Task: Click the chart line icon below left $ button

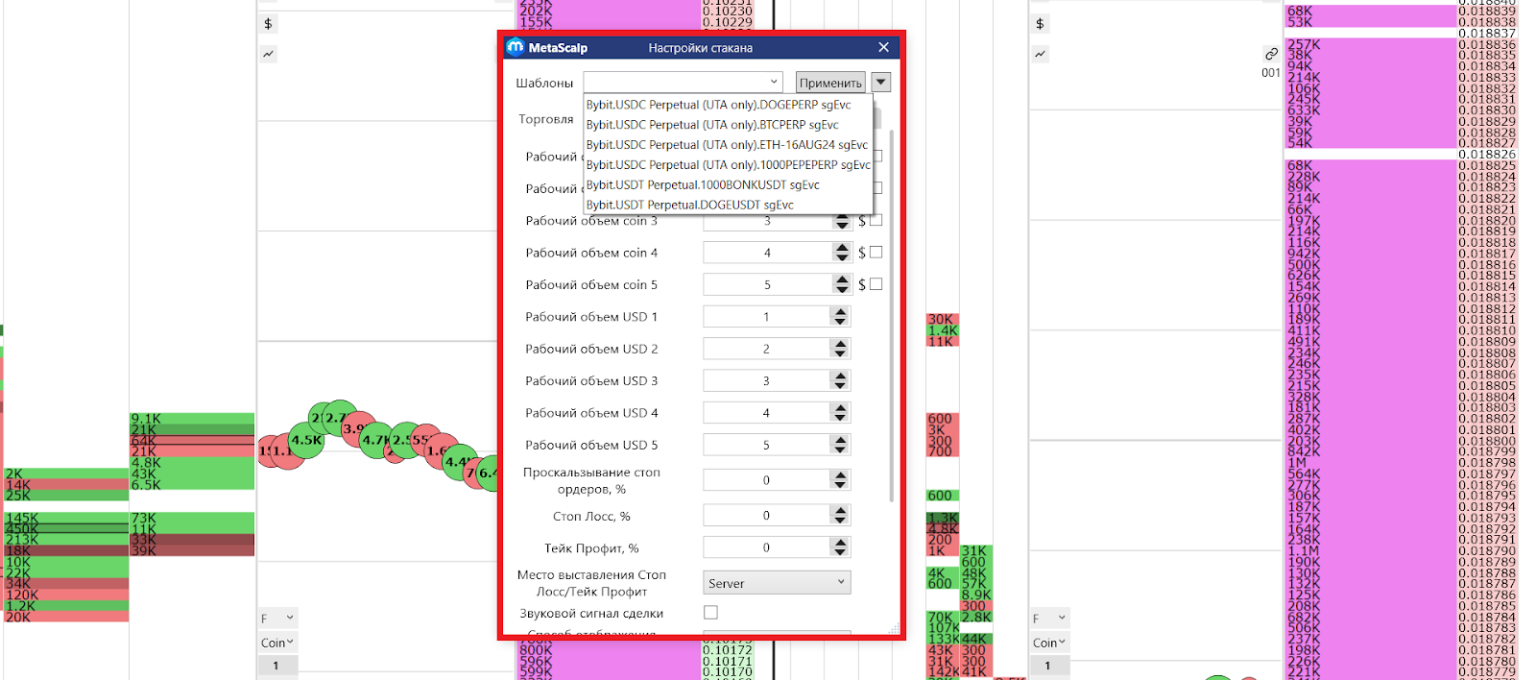Action: (x=268, y=54)
